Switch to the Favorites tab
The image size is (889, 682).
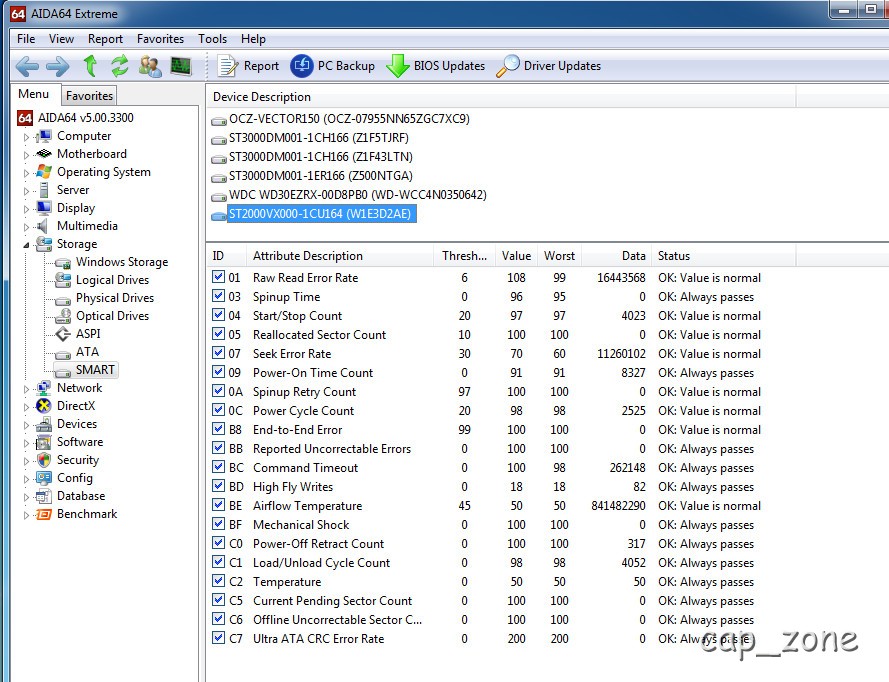pyautogui.click(x=89, y=95)
